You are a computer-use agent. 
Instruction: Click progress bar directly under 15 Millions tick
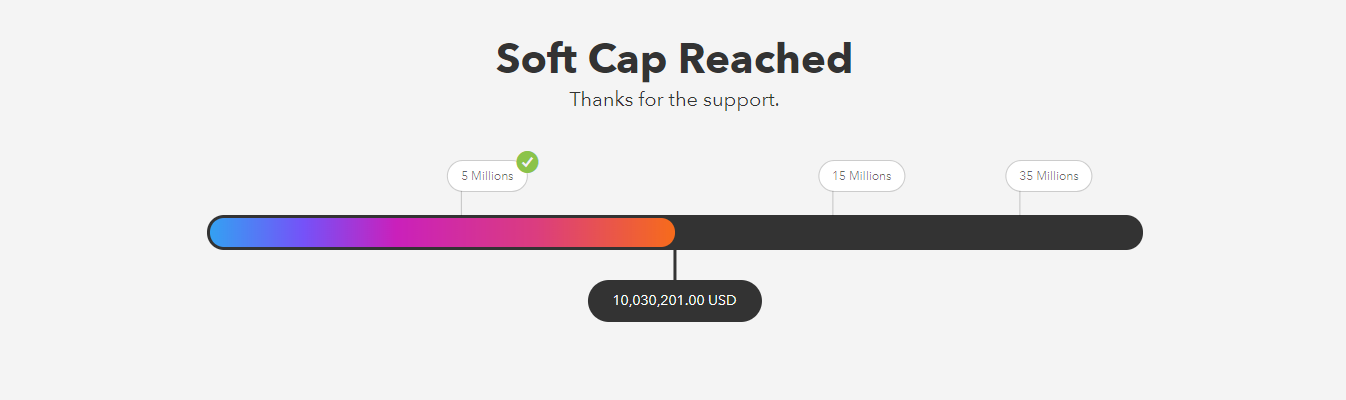coord(833,232)
